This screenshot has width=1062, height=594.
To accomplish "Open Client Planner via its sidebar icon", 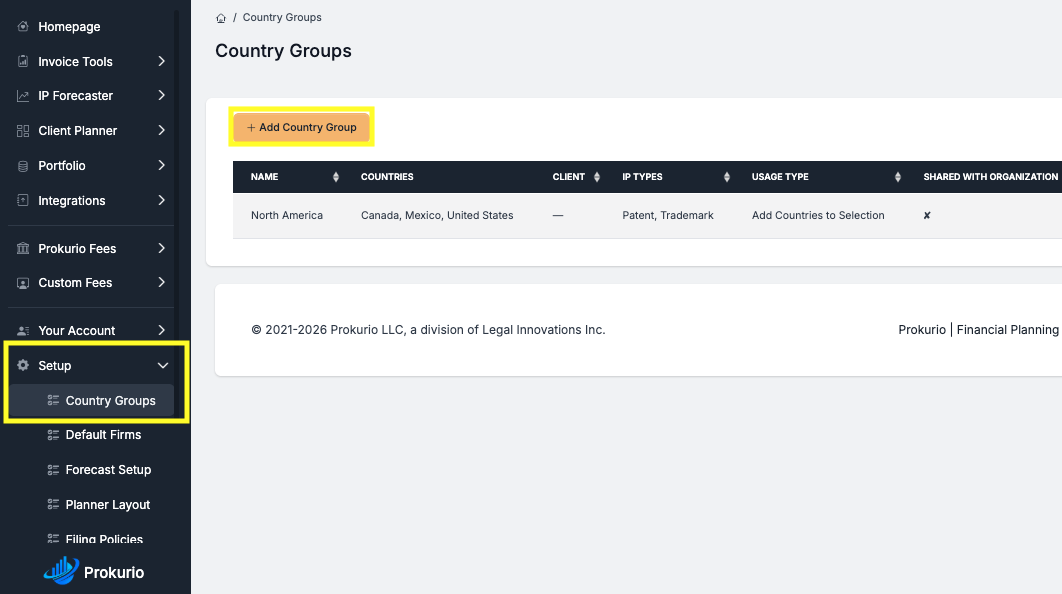I will tap(22, 130).
